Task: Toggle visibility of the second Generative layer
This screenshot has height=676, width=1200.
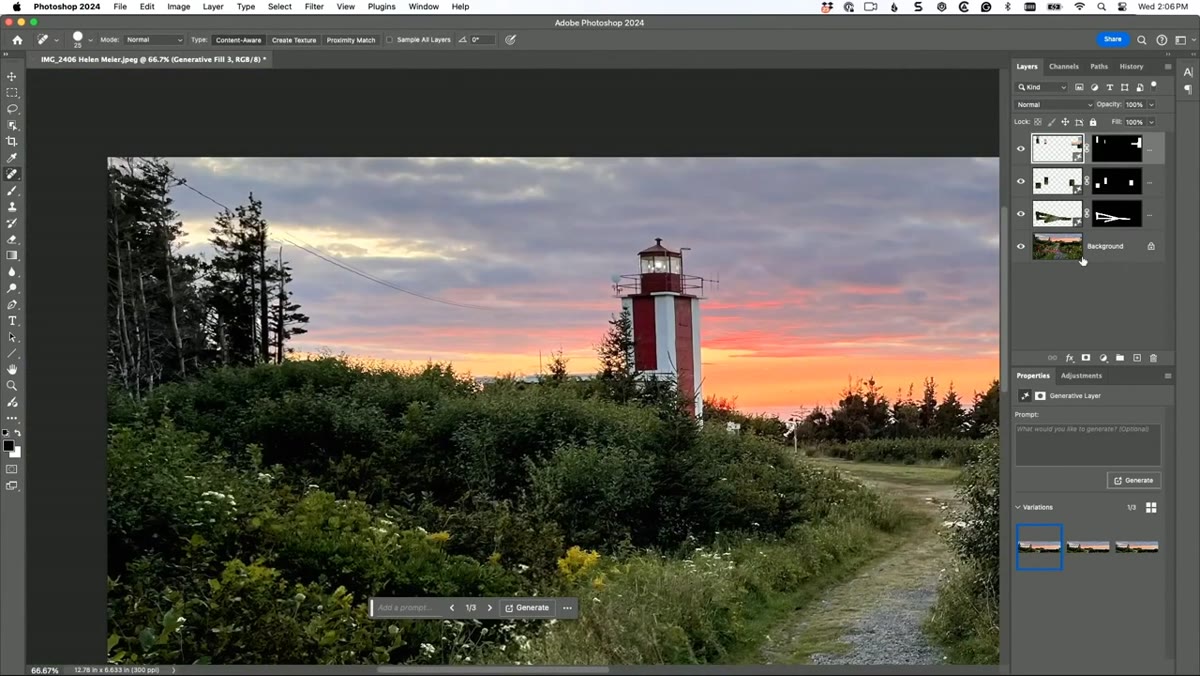Action: pyautogui.click(x=1021, y=181)
